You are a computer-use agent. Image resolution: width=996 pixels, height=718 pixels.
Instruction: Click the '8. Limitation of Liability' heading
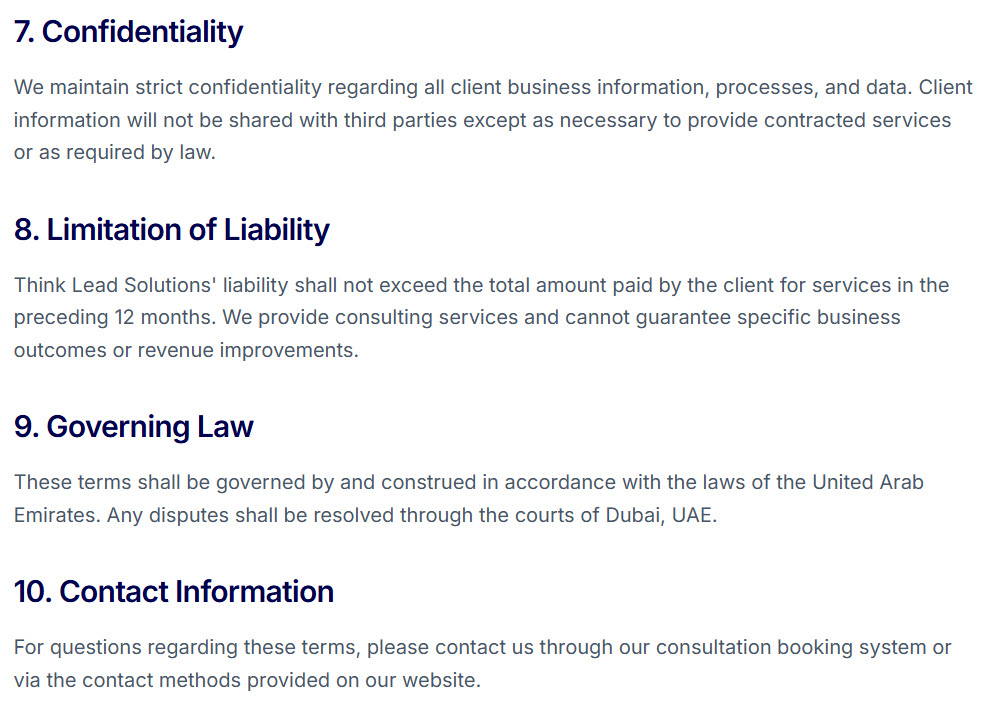172,229
